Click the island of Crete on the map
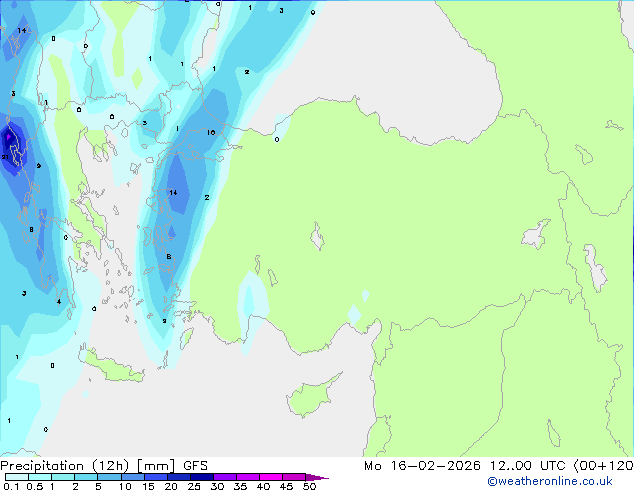This screenshot has width=634, height=490. click(x=112, y=367)
